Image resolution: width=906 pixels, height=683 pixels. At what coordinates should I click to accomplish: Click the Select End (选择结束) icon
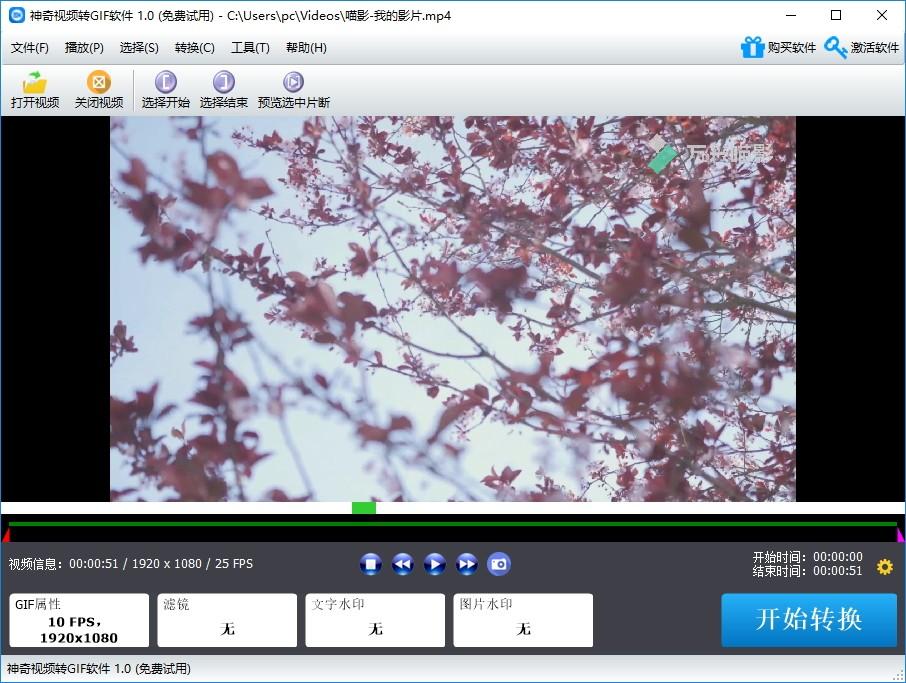(x=223, y=83)
